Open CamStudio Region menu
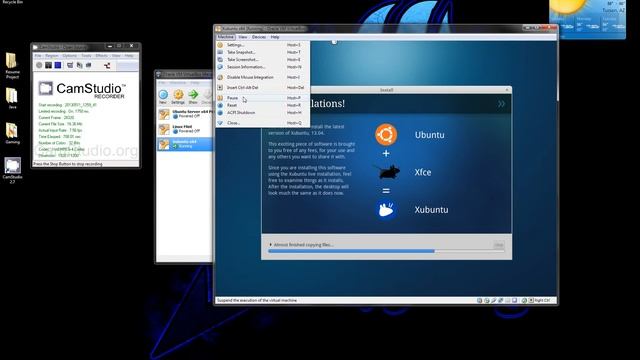640x360 pixels. tap(52, 56)
